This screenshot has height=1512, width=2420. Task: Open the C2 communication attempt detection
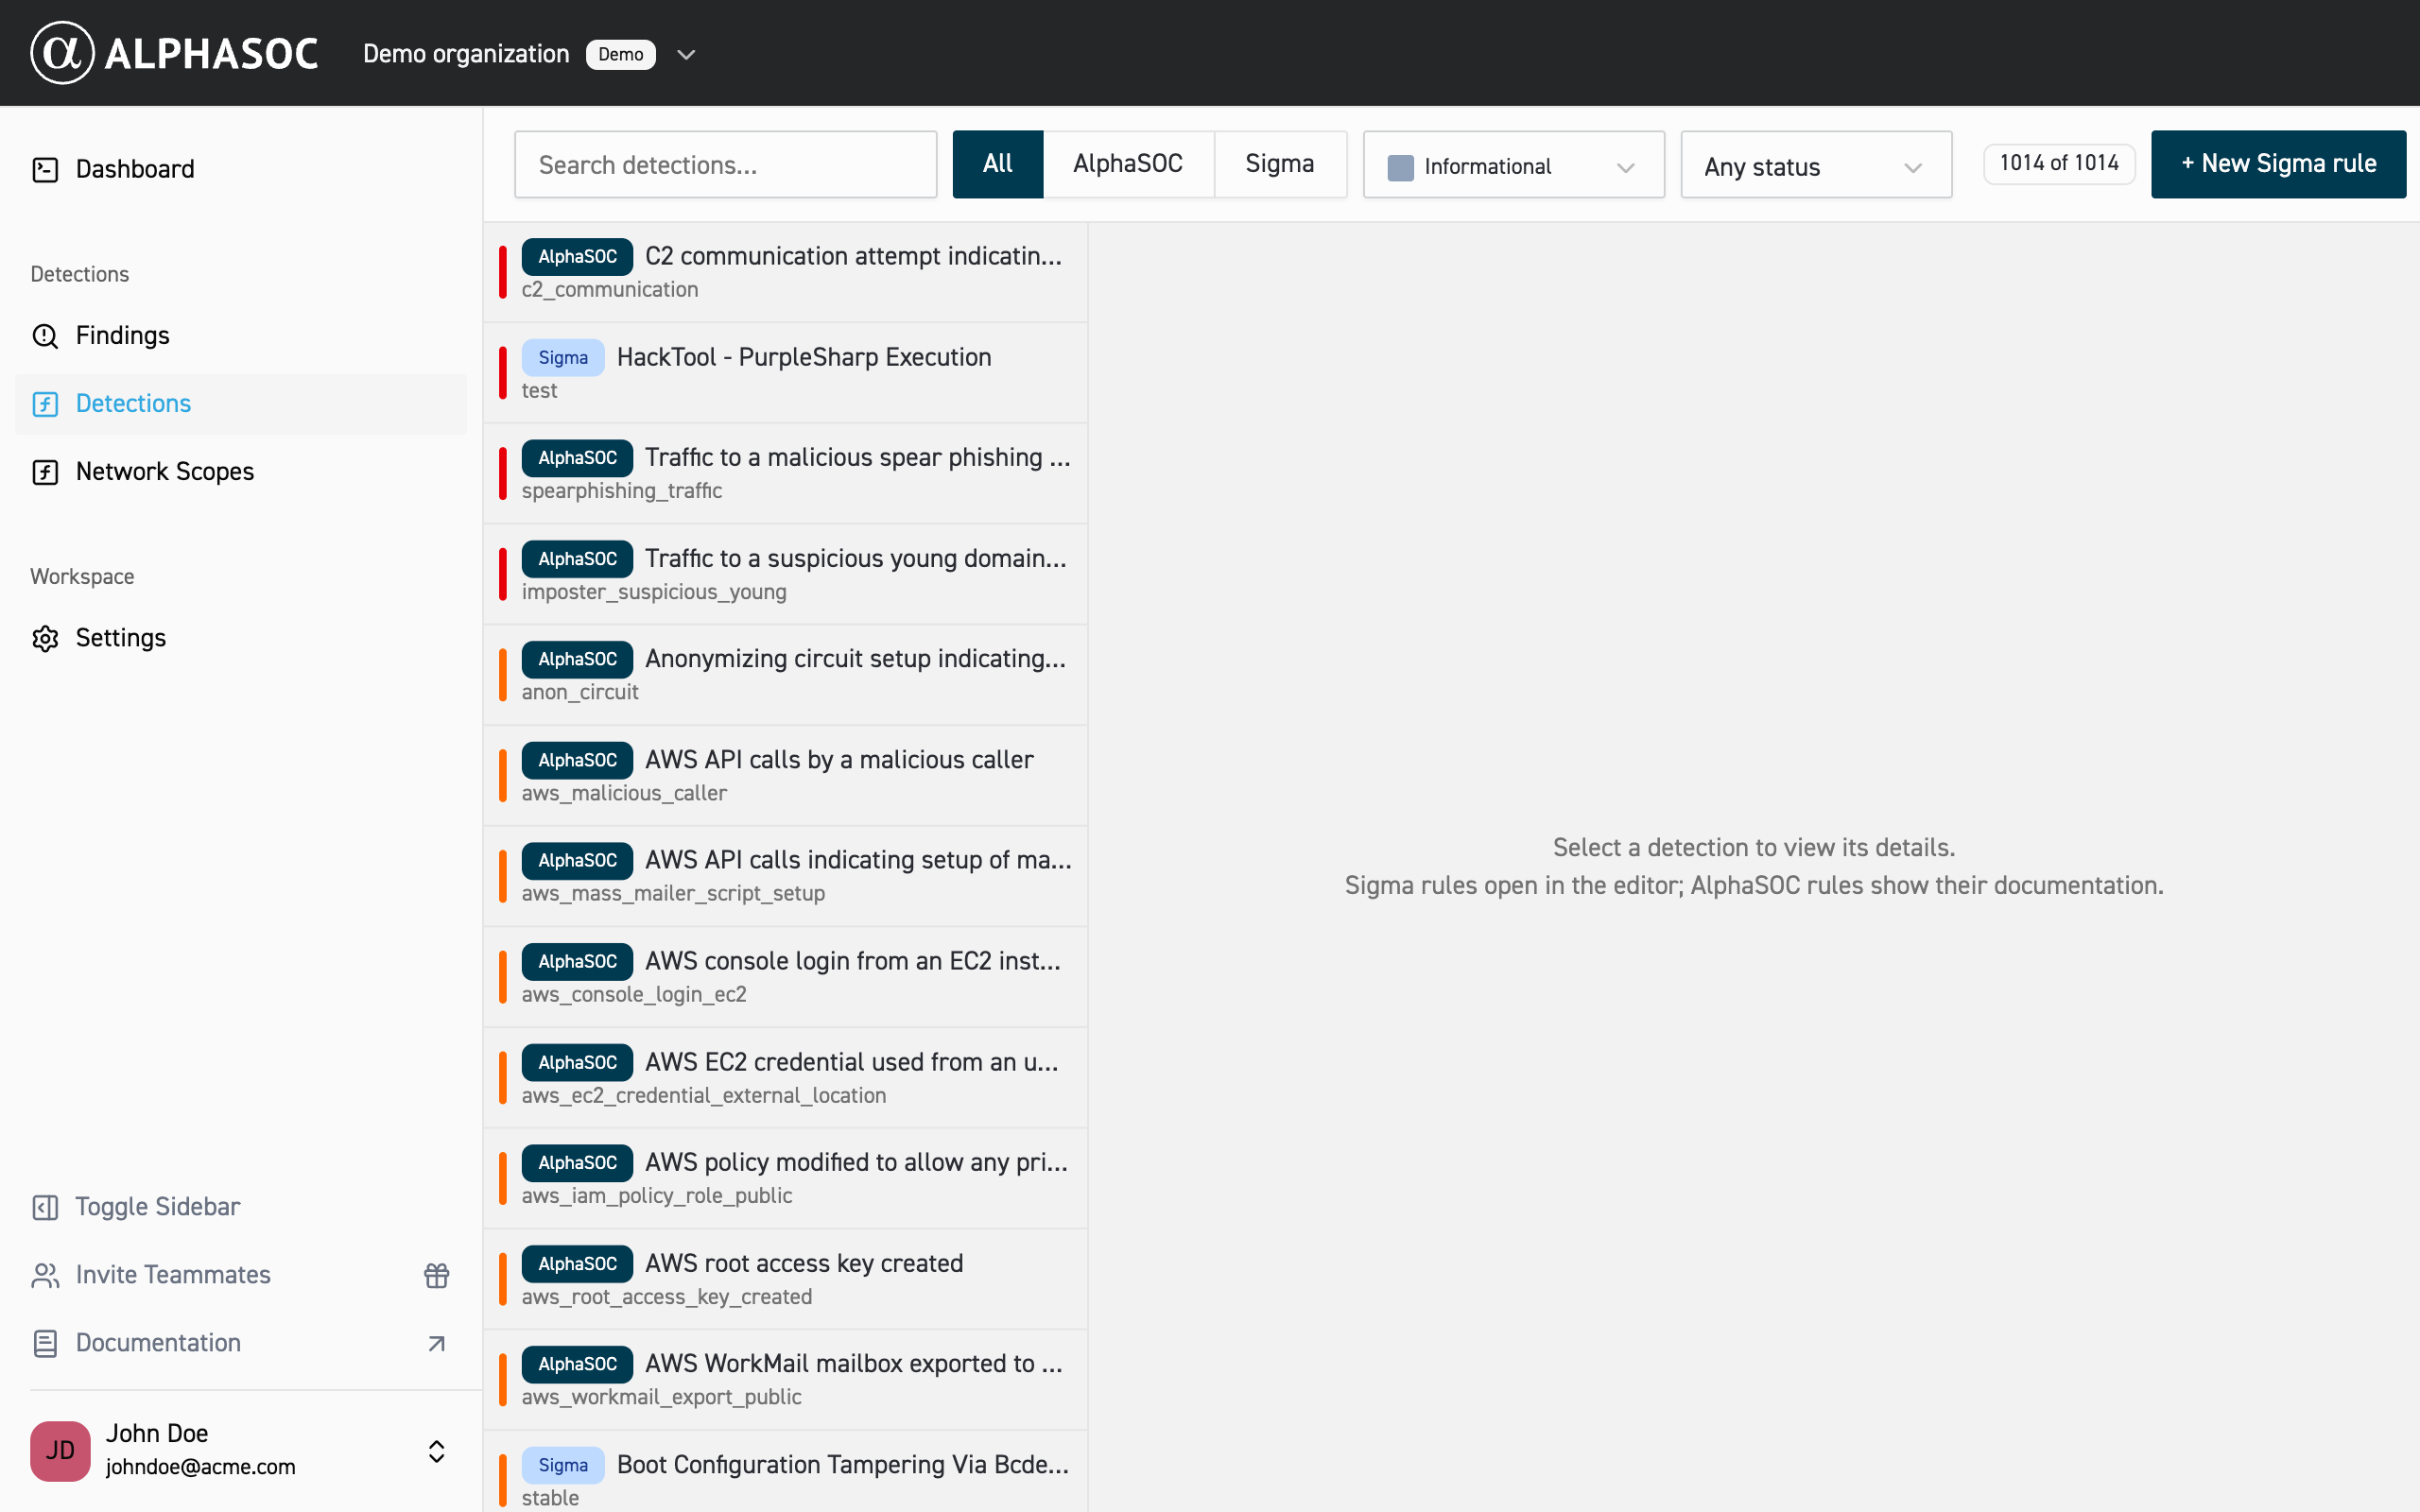pyautogui.click(x=786, y=272)
